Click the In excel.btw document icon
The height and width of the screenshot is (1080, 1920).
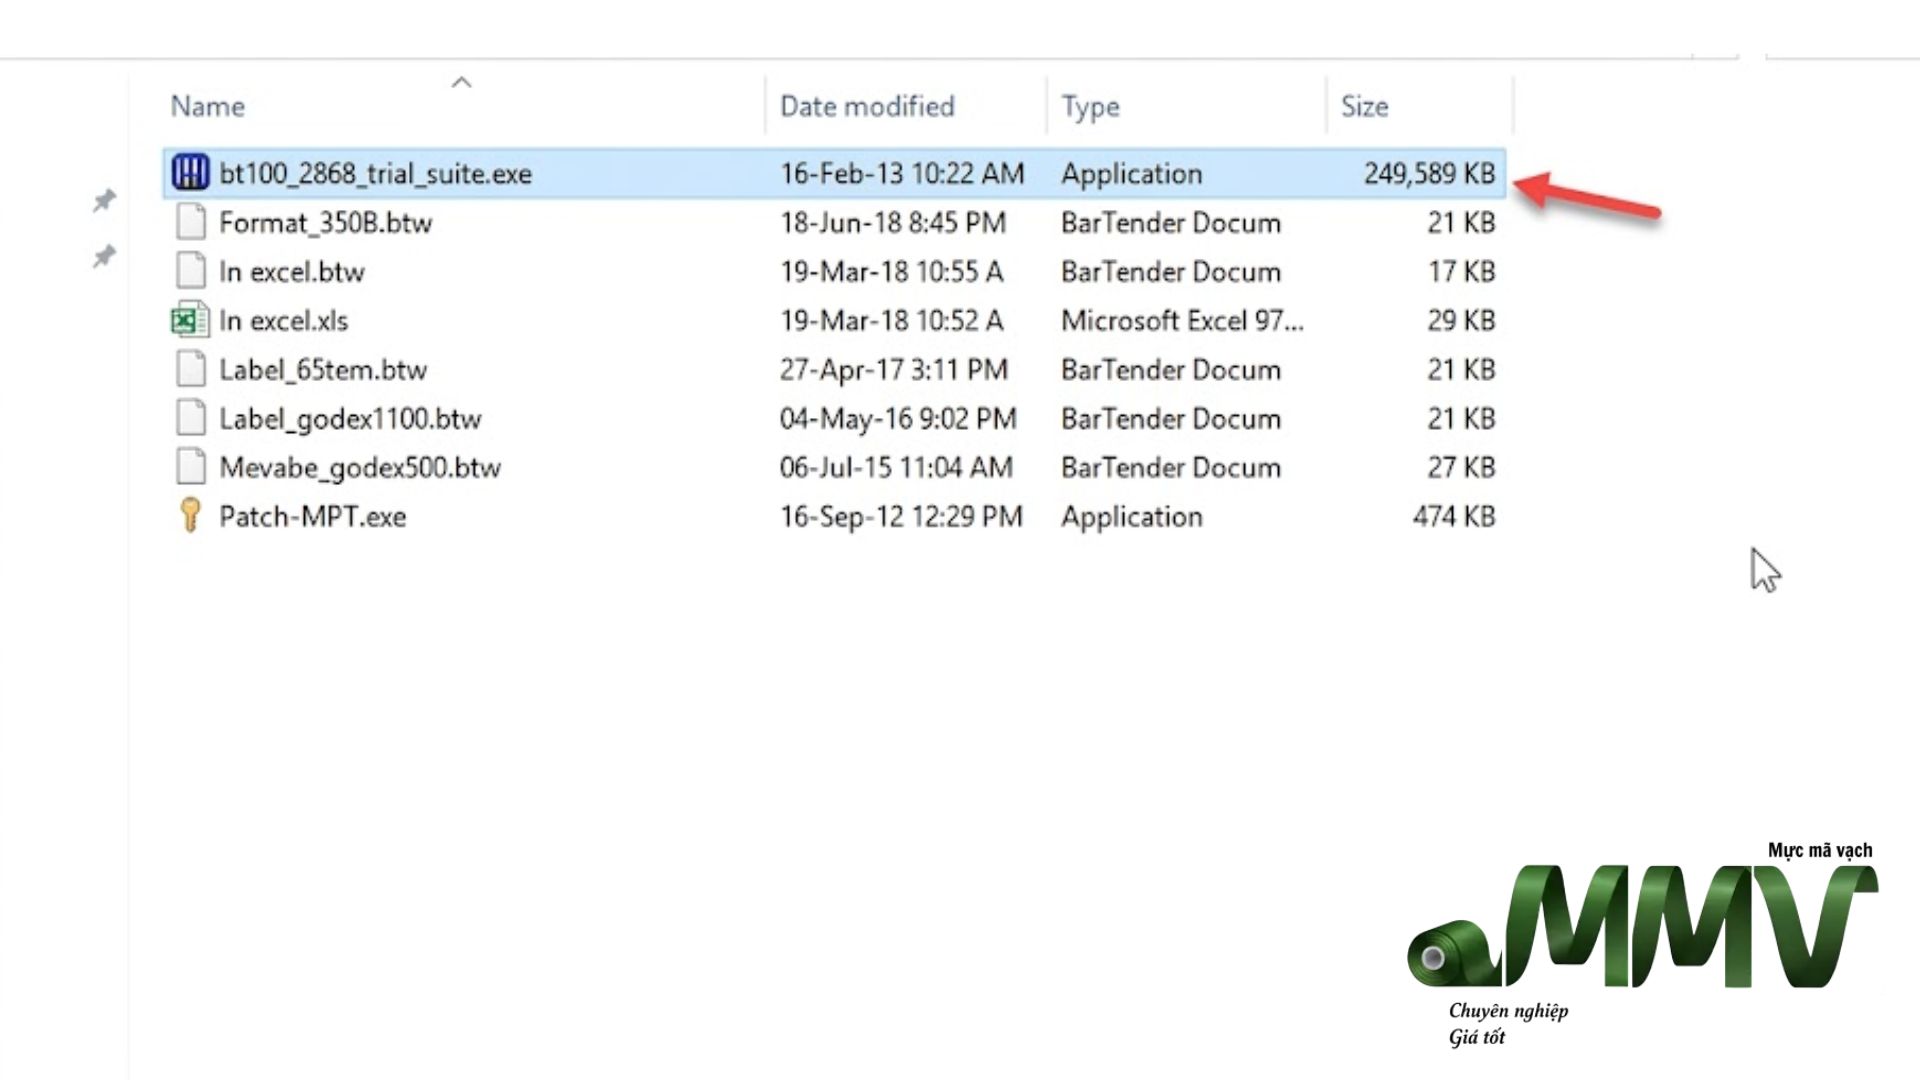pyautogui.click(x=190, y=271)
